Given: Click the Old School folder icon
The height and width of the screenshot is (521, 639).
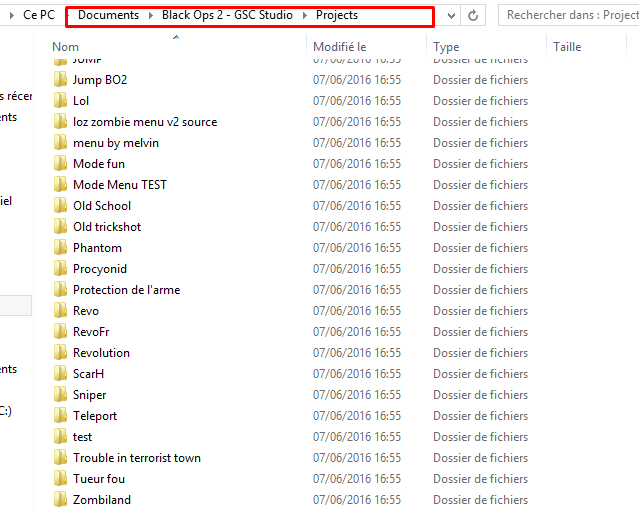Looking at the screenshot, I should (x=60, y=205).
